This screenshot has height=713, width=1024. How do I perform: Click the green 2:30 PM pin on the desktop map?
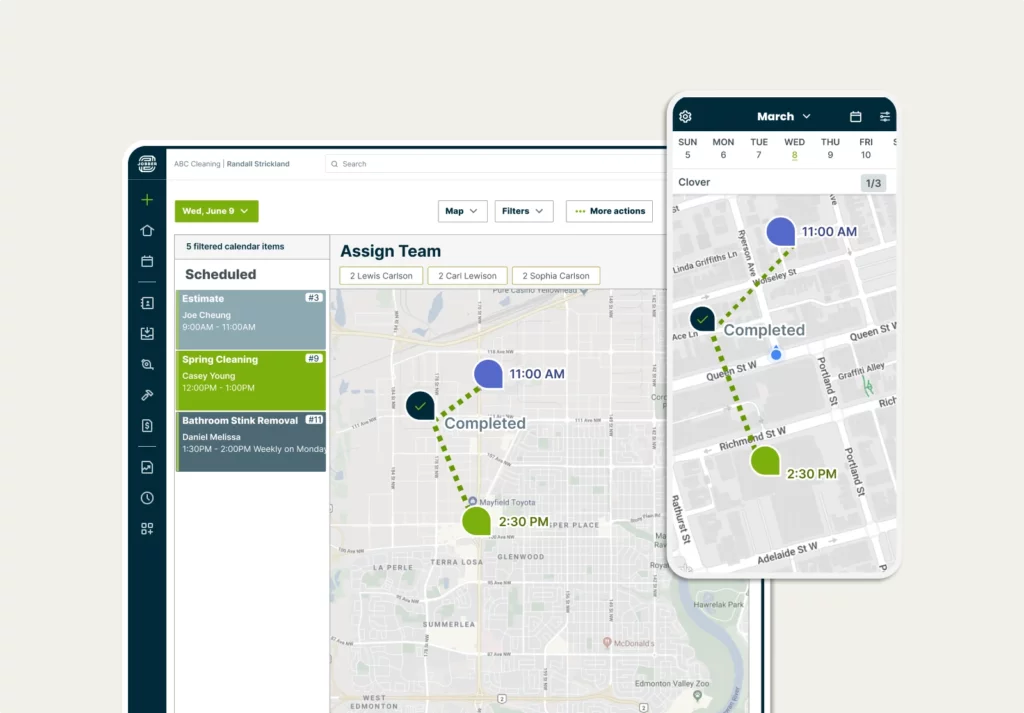476,522
